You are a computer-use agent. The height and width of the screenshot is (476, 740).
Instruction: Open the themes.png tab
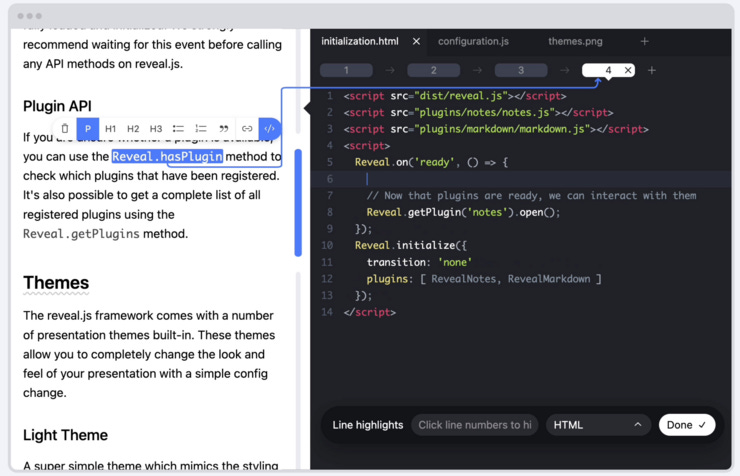click(575, 42)
